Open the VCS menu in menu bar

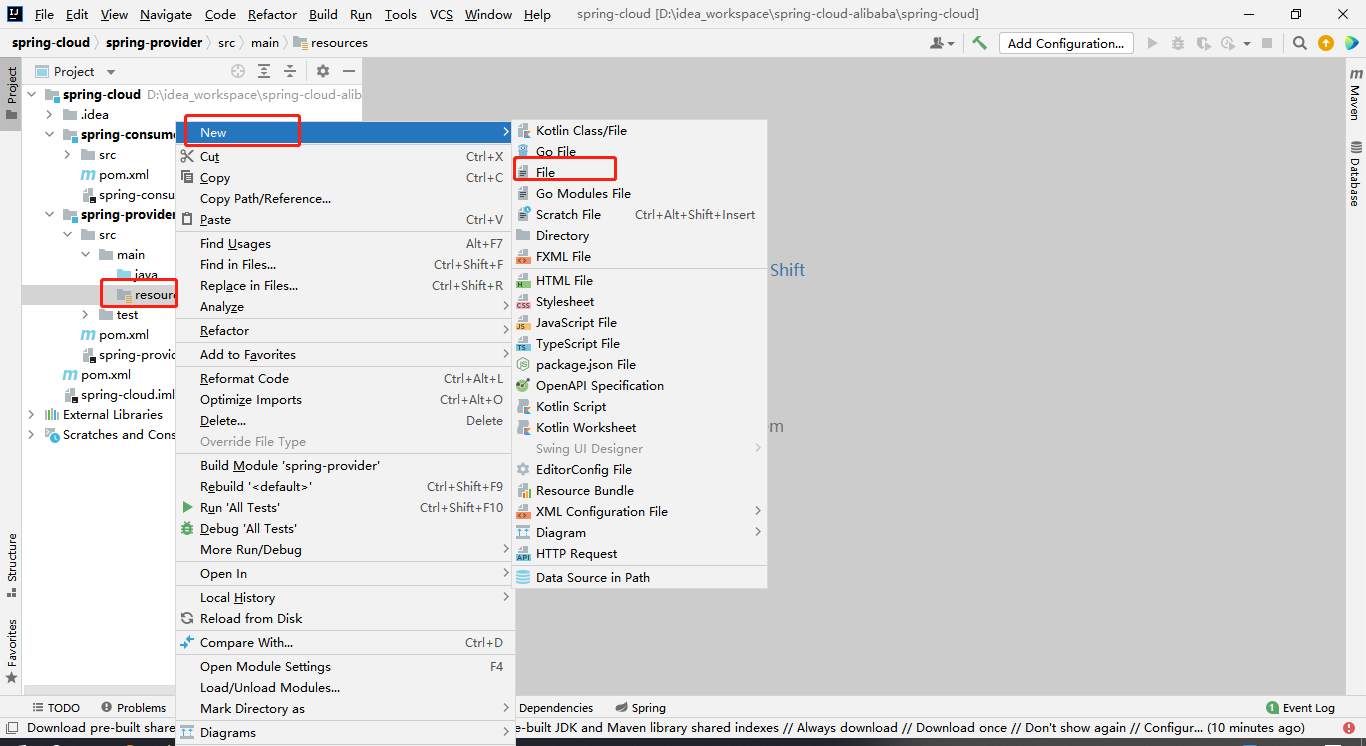click(441, 14)
